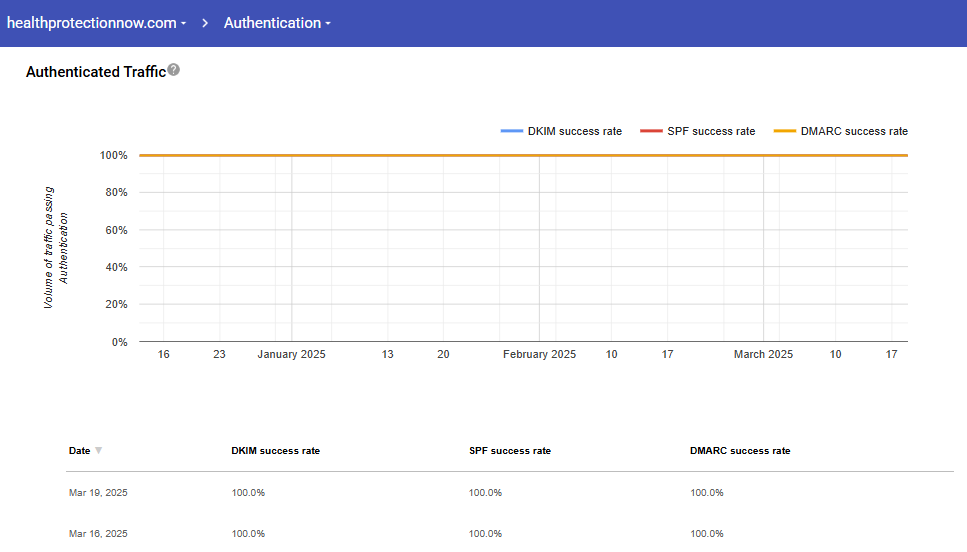Image resolution: width=967 pixels, height=552 pixels.
Task: Click the Mar 16, 2025 date cell
Action: (98, 534)
